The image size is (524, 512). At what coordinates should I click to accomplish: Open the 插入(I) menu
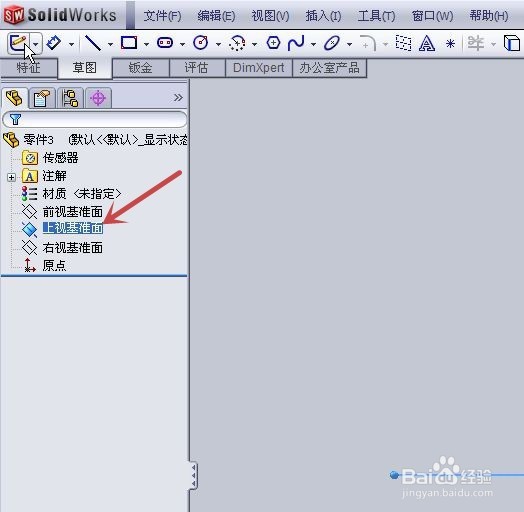[x=323, y=16]
